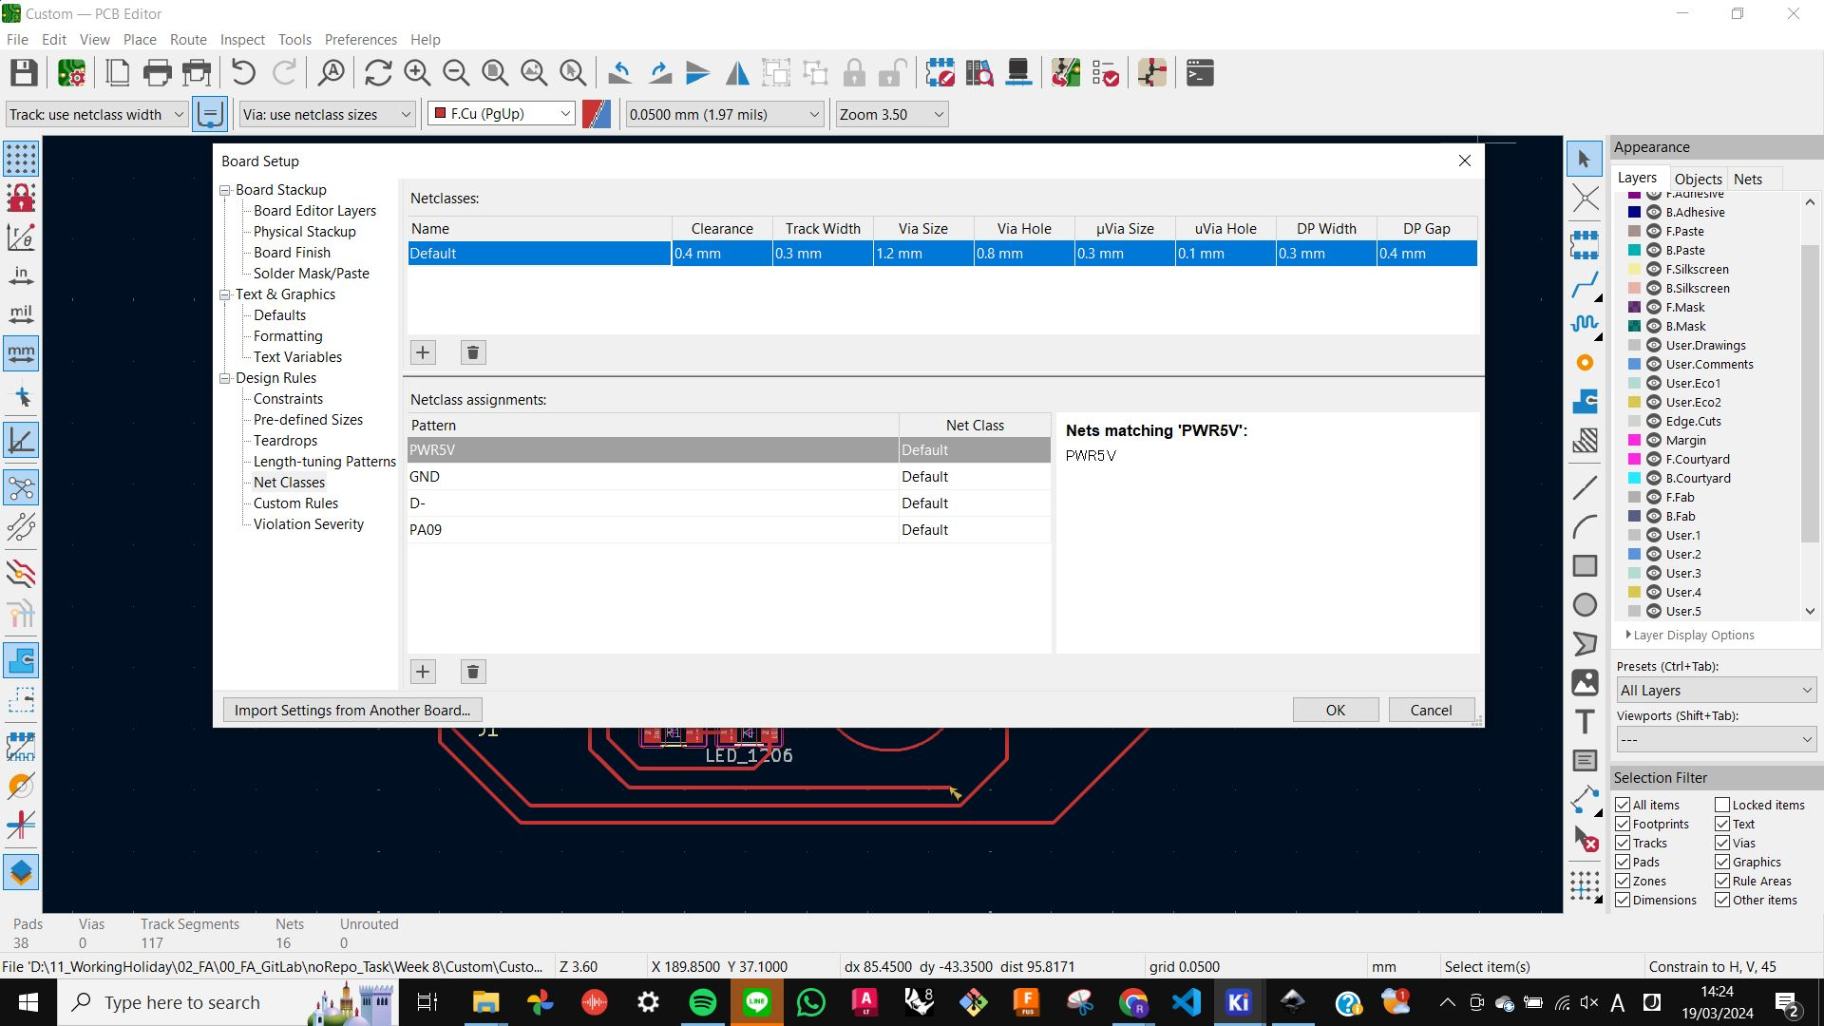1824x1026 pixels.
Task: Toggle Vias checkbox in Selection Filter
Action: click(x=1722, y=843)
